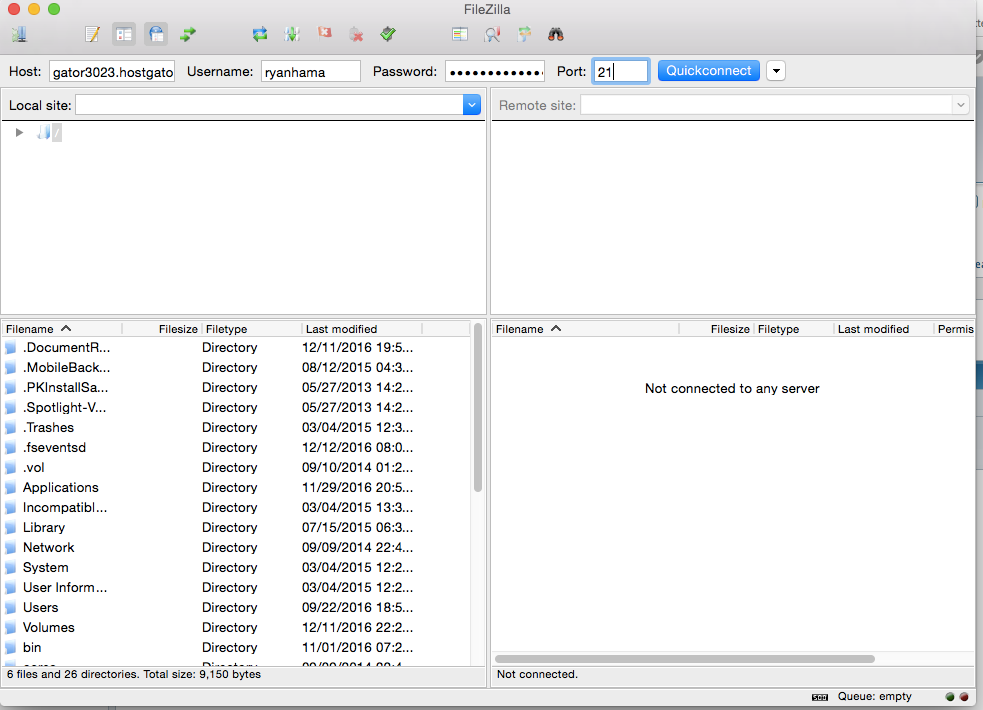Image resolution: width=983 pixels, height=710 pixels.
Task: Toggle processing of the transfer queue
Action: 292,34
